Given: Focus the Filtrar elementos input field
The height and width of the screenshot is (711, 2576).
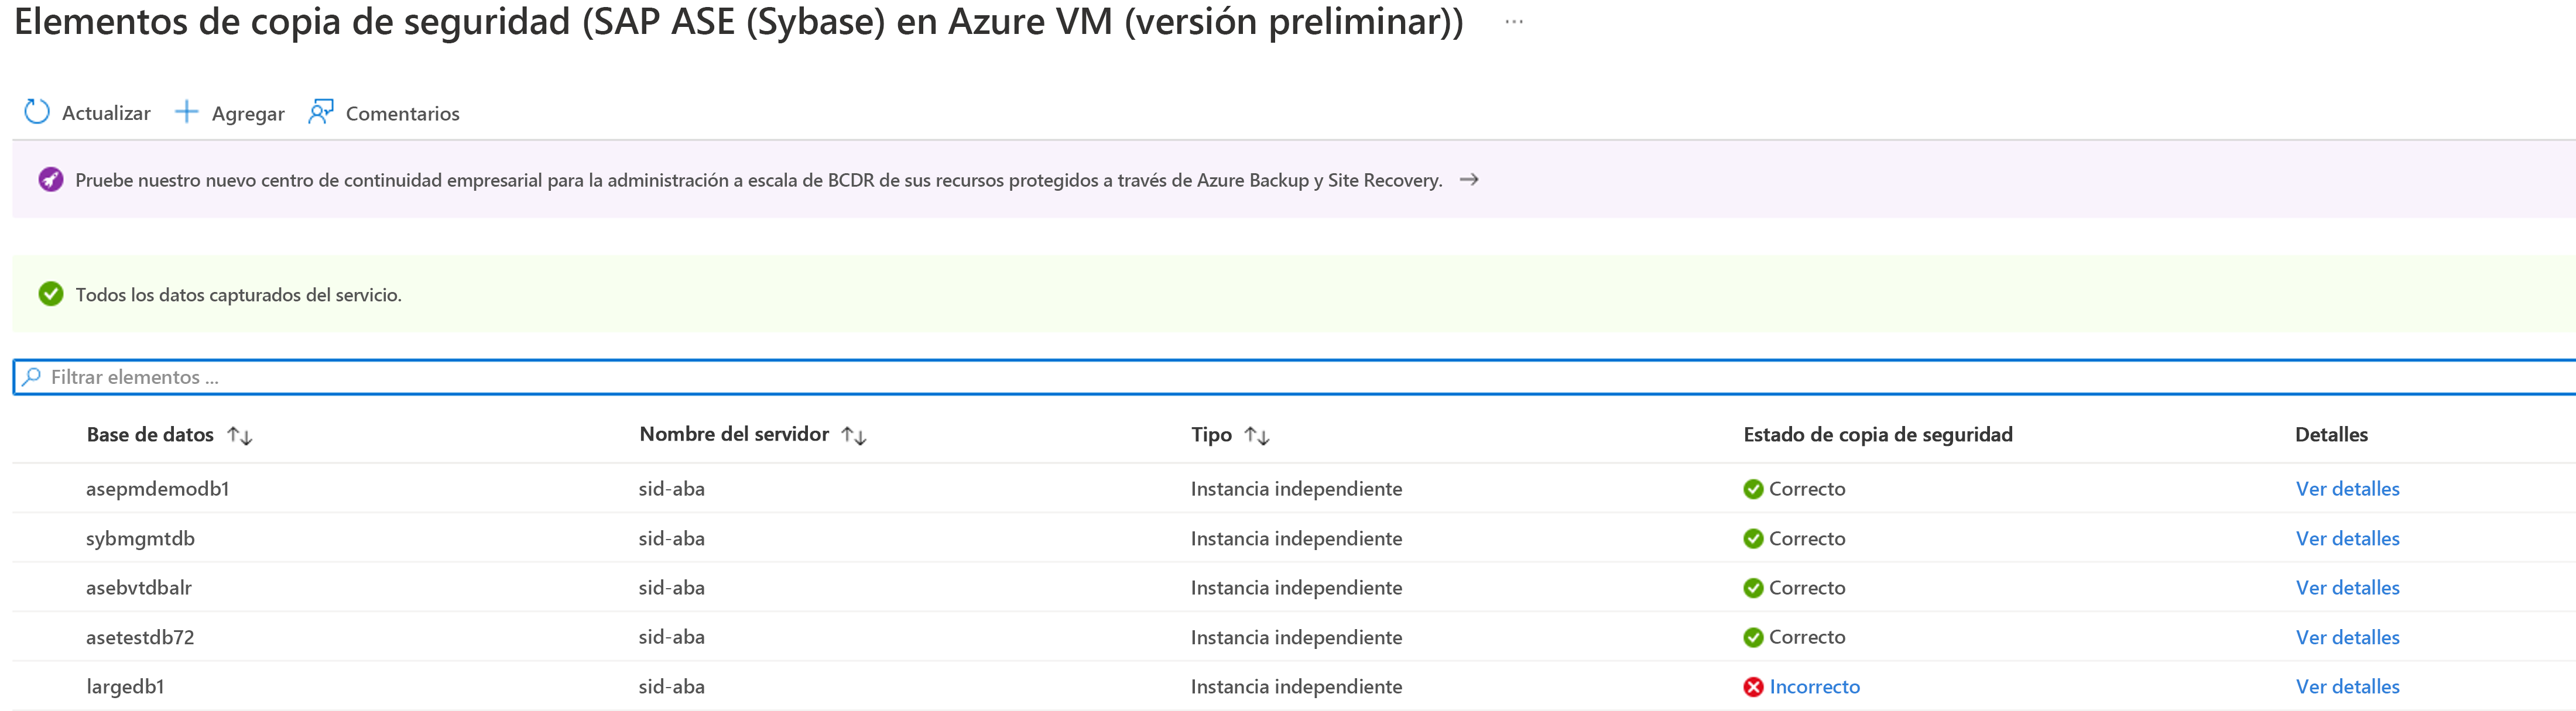Looking at the screenshot, I should coord(800,377).
